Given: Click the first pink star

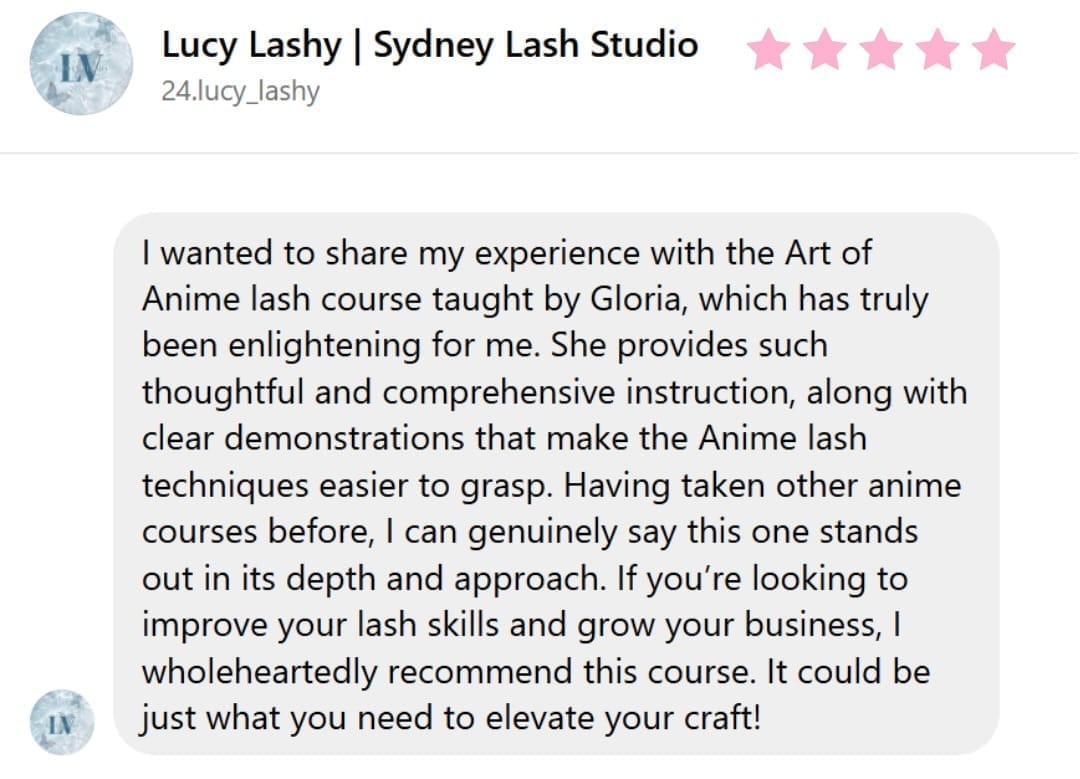Looking at the screenshot, I should [x=769, y=50].
